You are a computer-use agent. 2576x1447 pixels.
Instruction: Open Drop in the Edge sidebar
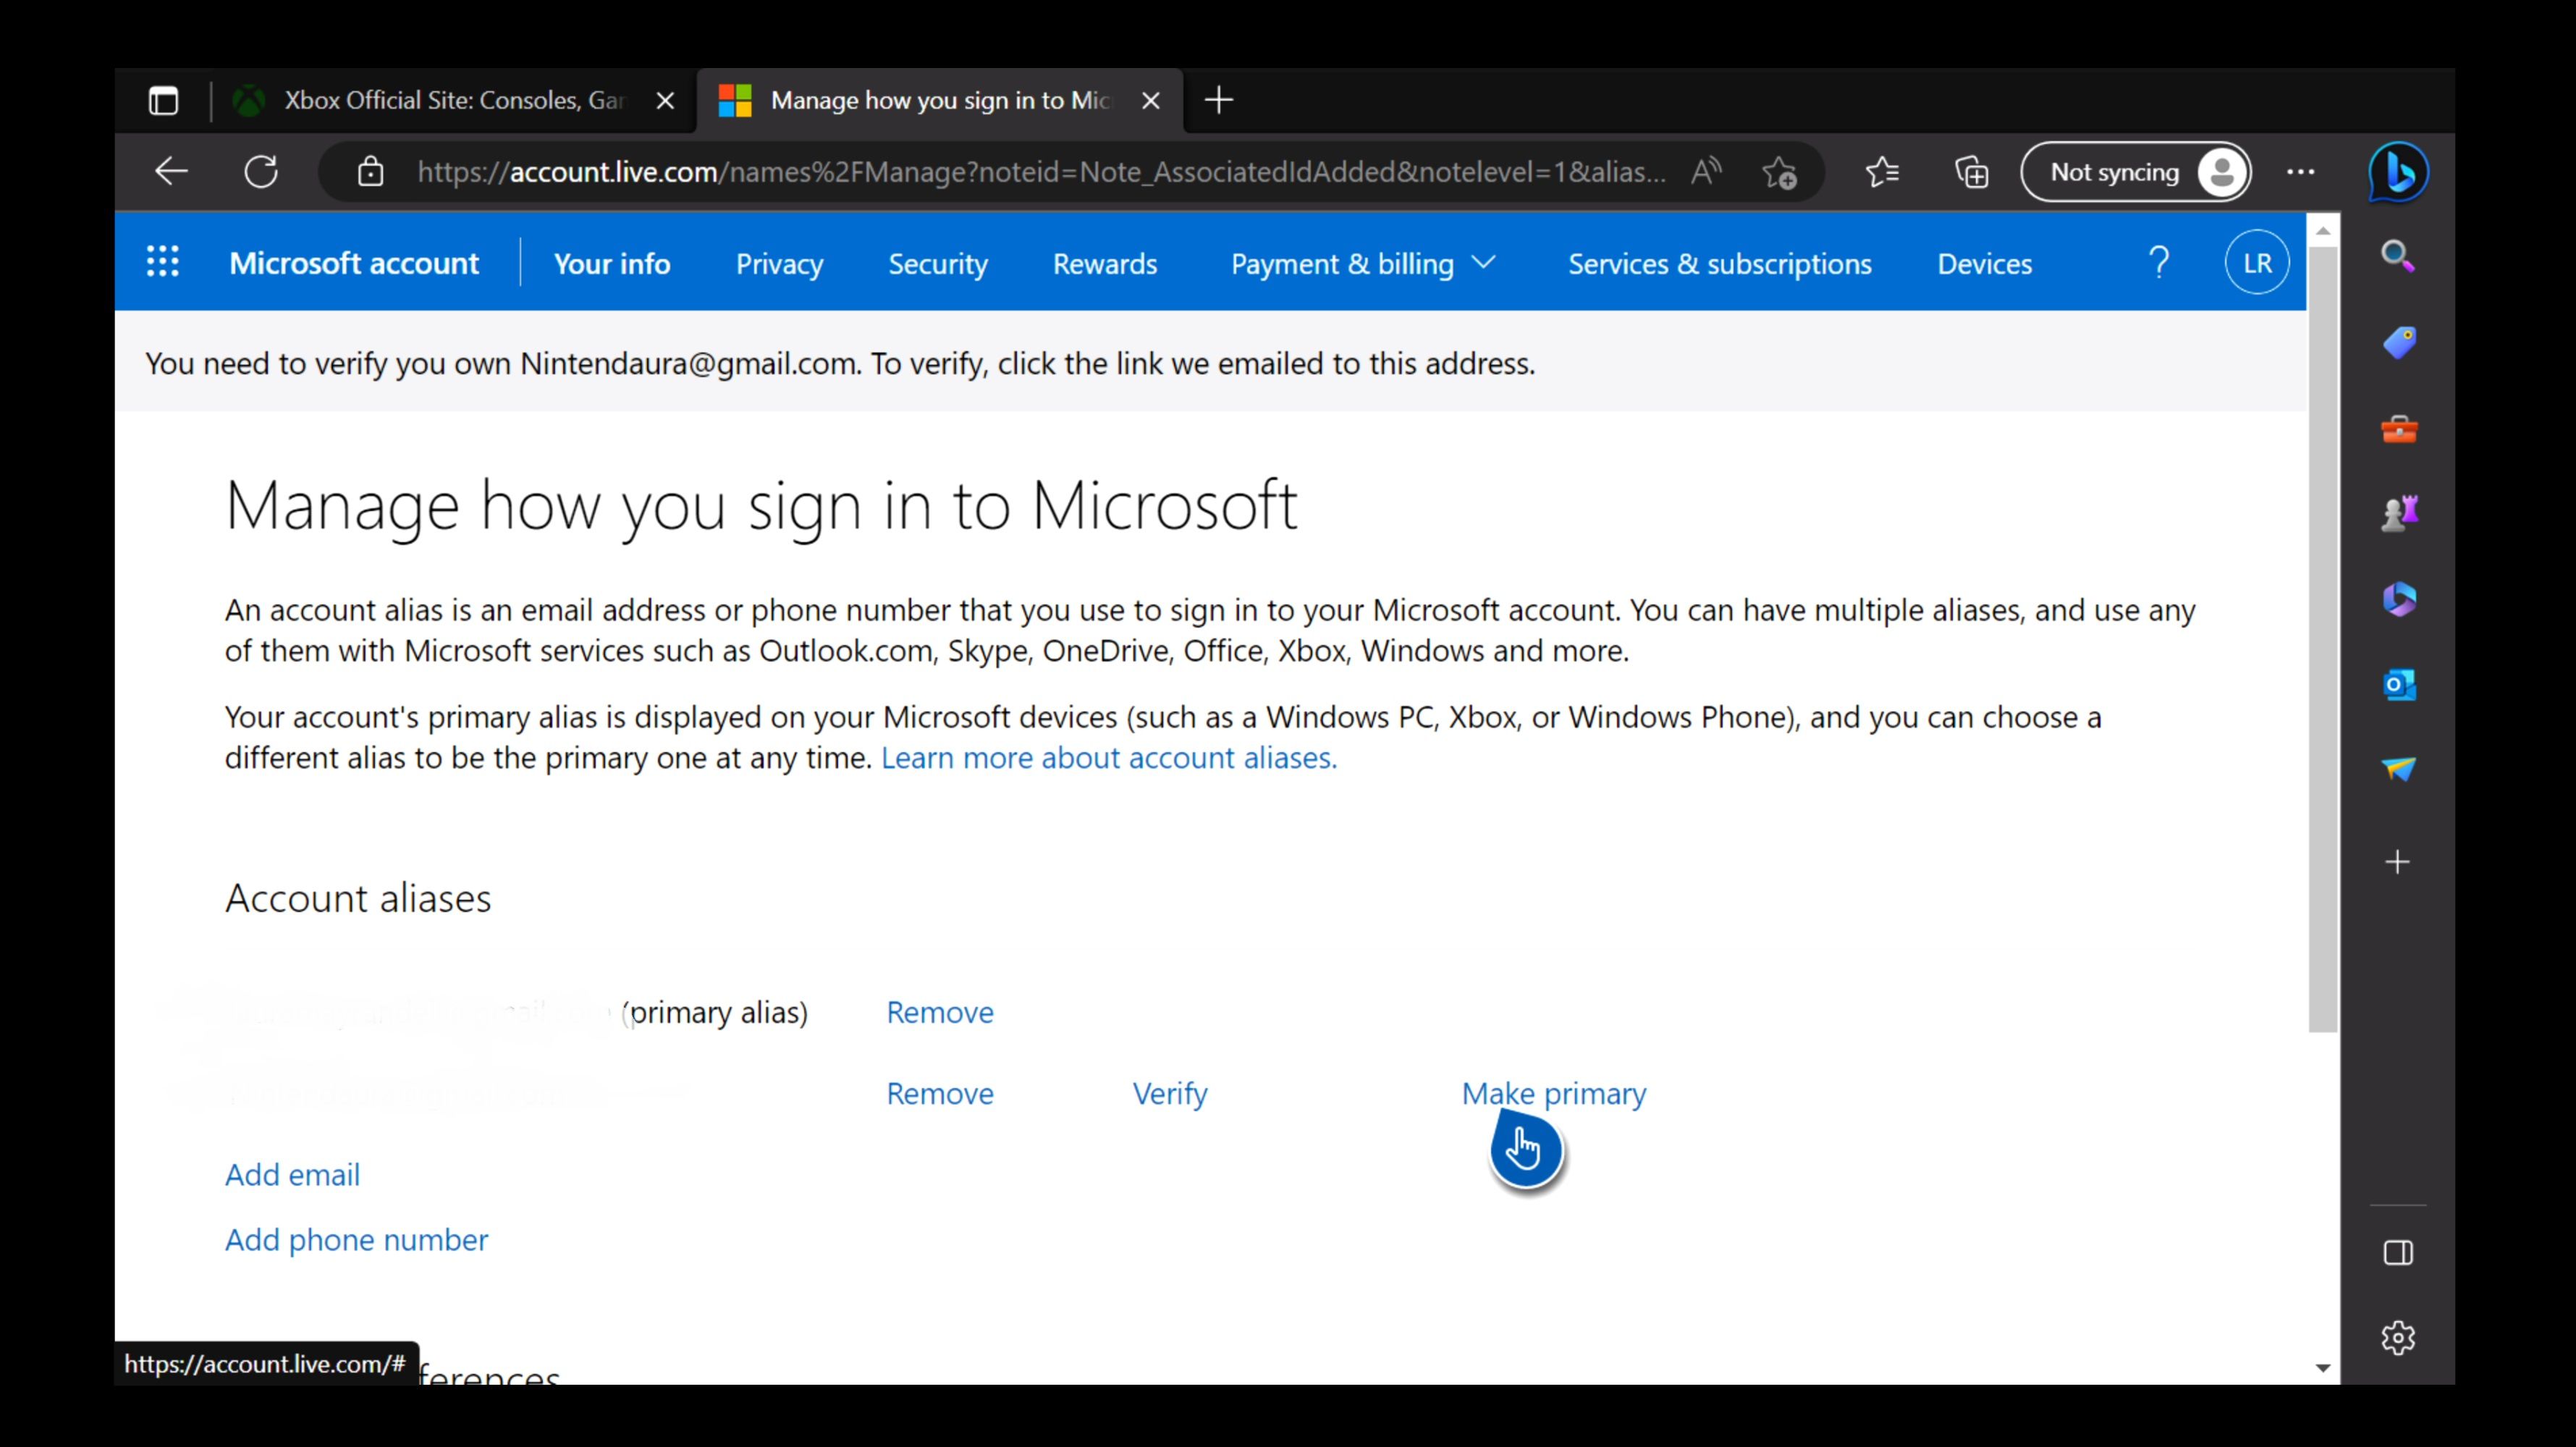[x=2399, y=768]
